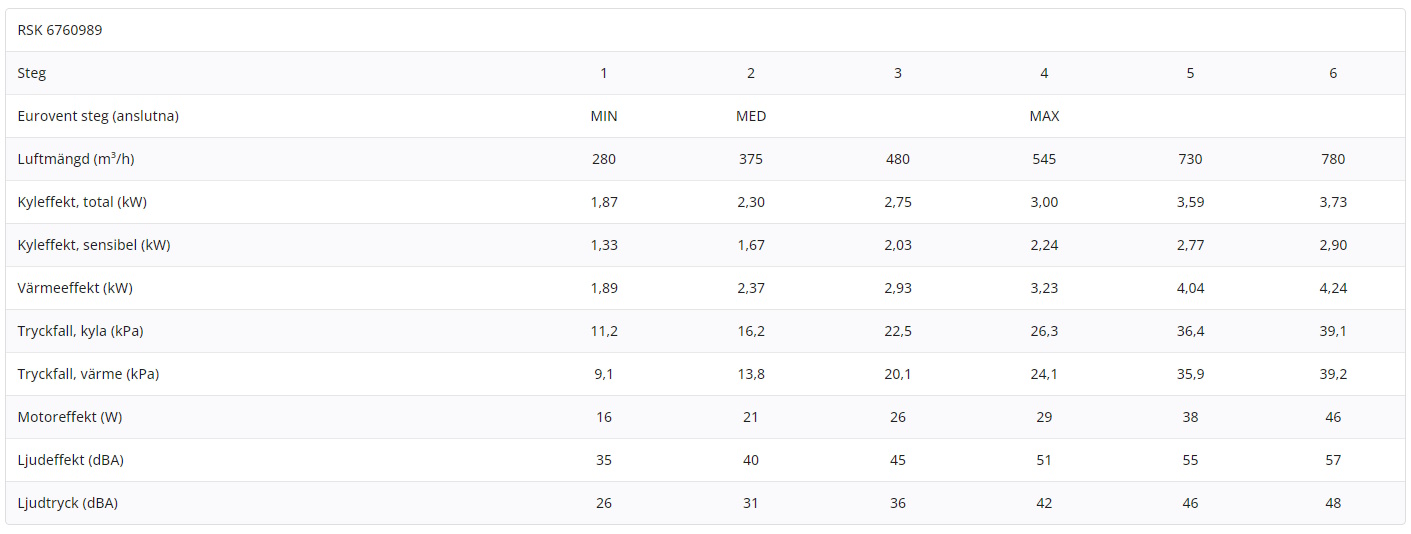Click the Ljudeffekt (dBA) row label
Image resolution: width=1411 pixels, height=534 pixels.
71,460
